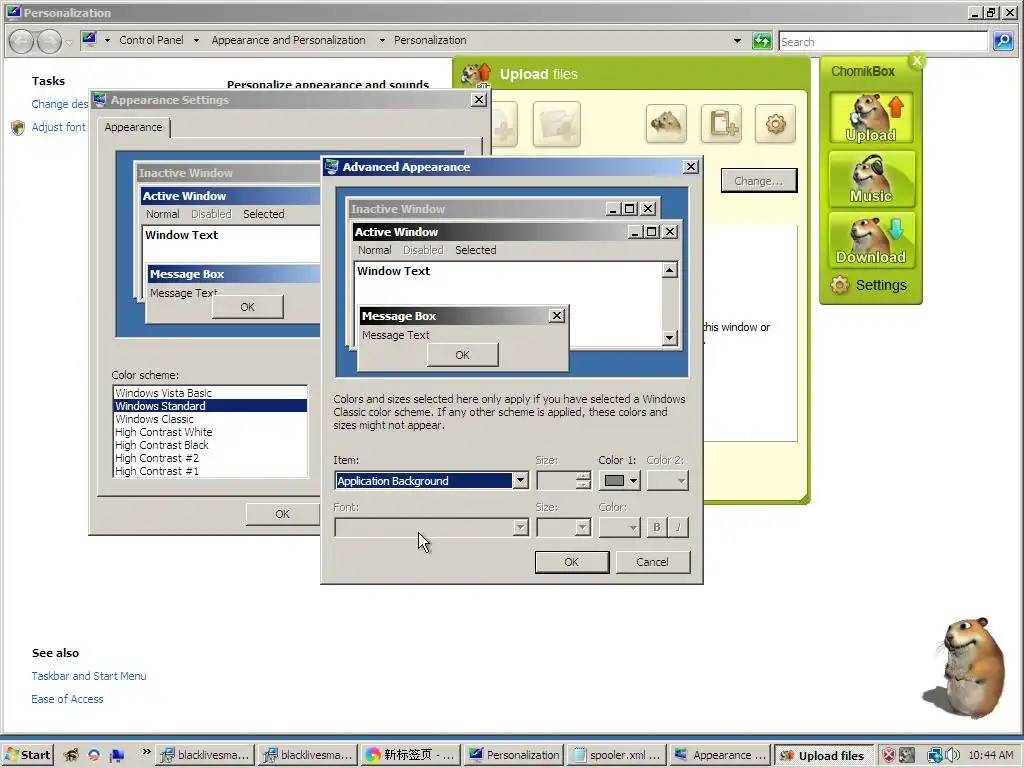Image resolution: width=1024 pixels, height=768 pixels.
Task: Open Adjust font size task link
Action: pos(58,127)
